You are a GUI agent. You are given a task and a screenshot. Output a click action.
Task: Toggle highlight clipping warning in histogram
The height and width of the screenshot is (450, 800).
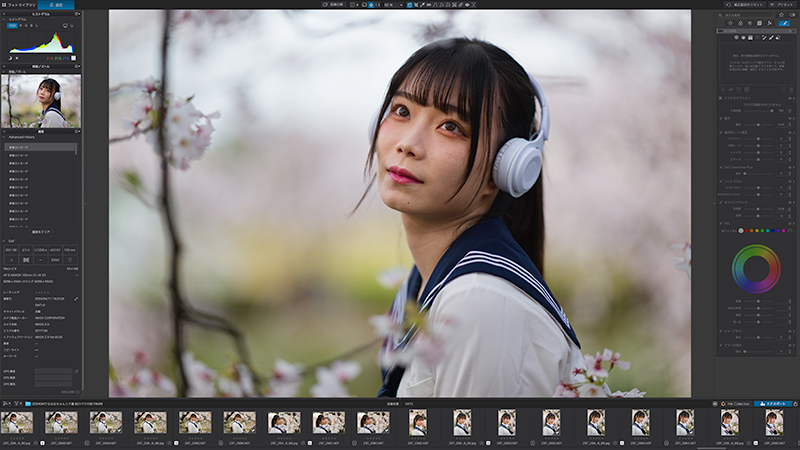17,58
